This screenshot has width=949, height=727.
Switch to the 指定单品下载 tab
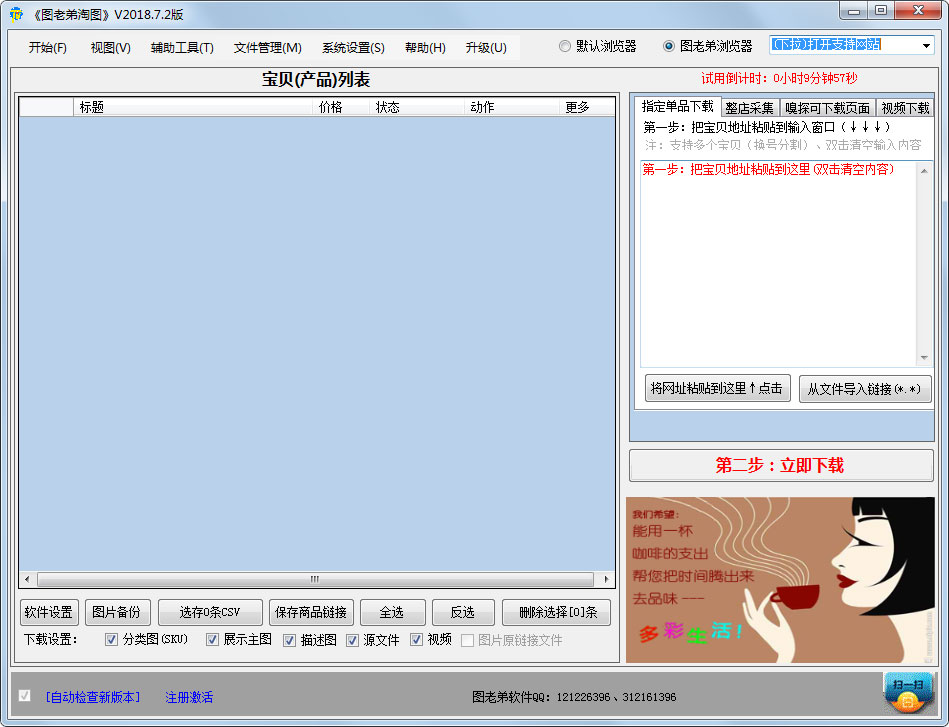click(677, 107)
